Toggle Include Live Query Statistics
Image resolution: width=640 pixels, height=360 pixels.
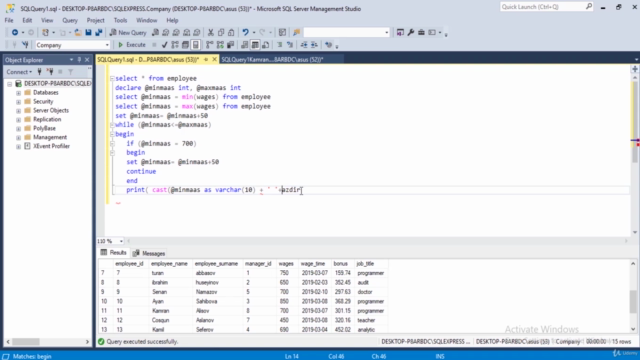220,45
